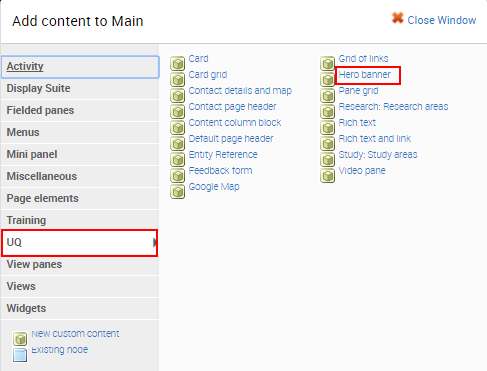Open the UQ category
This screenshot has width=487, height=371.
click(79, 242)
